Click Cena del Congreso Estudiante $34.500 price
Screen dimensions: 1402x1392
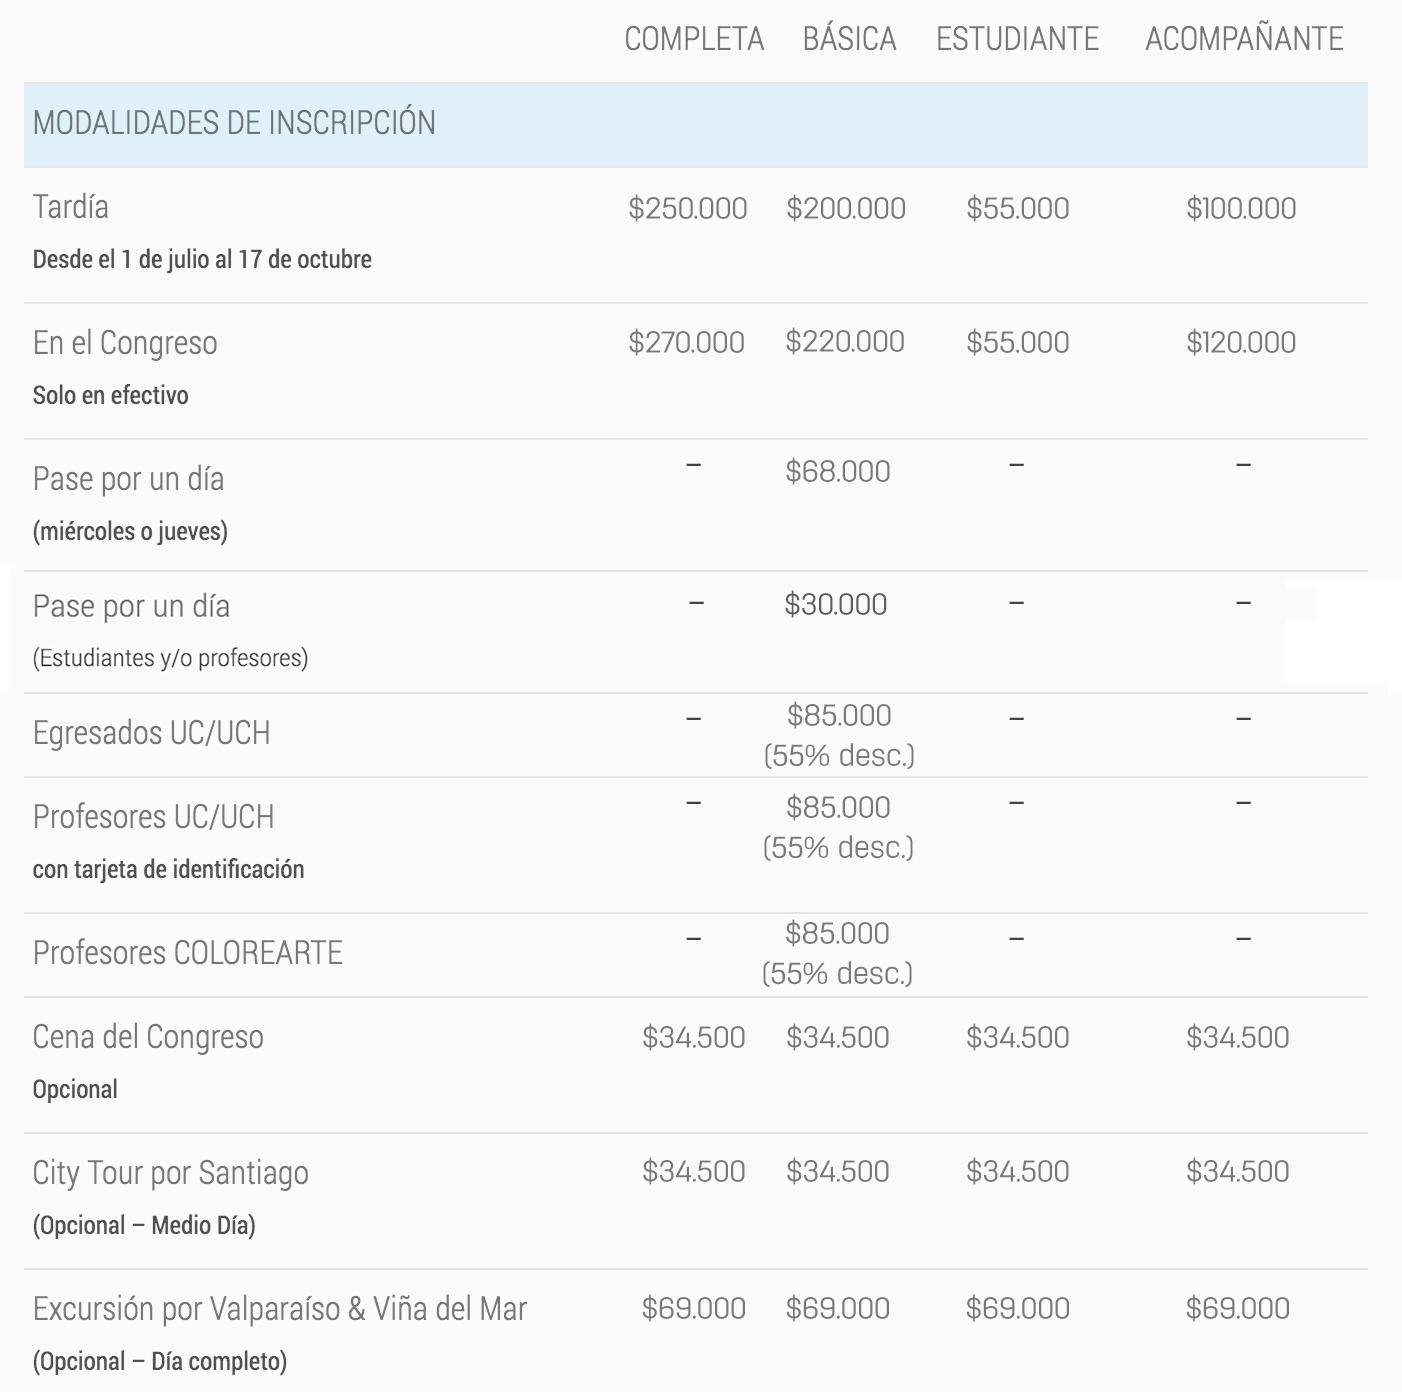(x=1018, y=1037)
